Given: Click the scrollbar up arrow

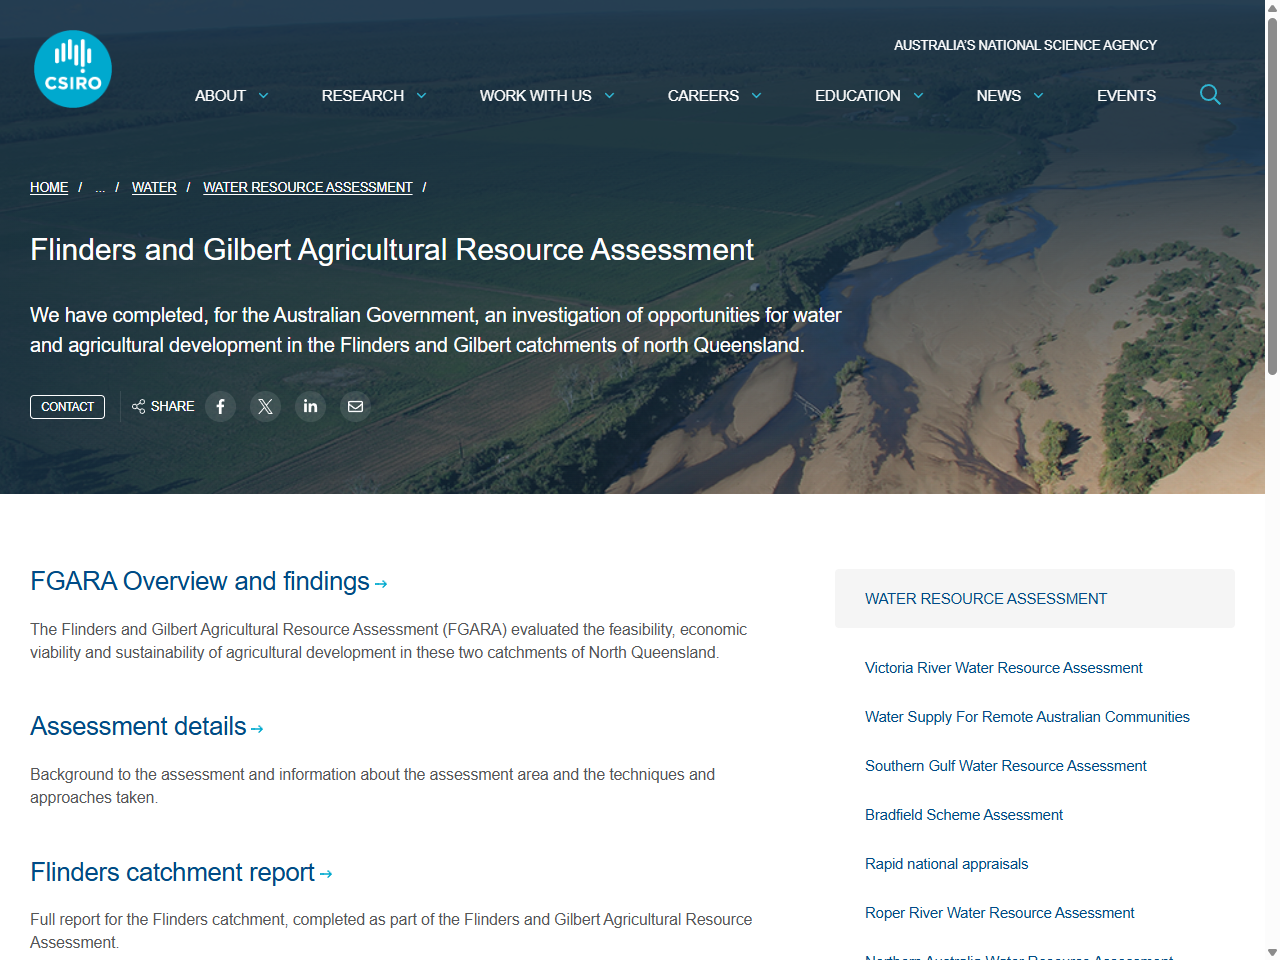Looking at the screenshot, I should pyautogui.click(x=1272, y=7).
